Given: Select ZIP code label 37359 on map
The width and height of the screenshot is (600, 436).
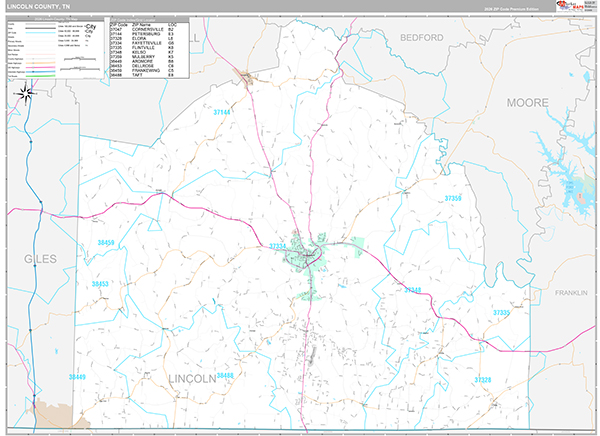Looking at the screenshot, I should coord(453,199).
